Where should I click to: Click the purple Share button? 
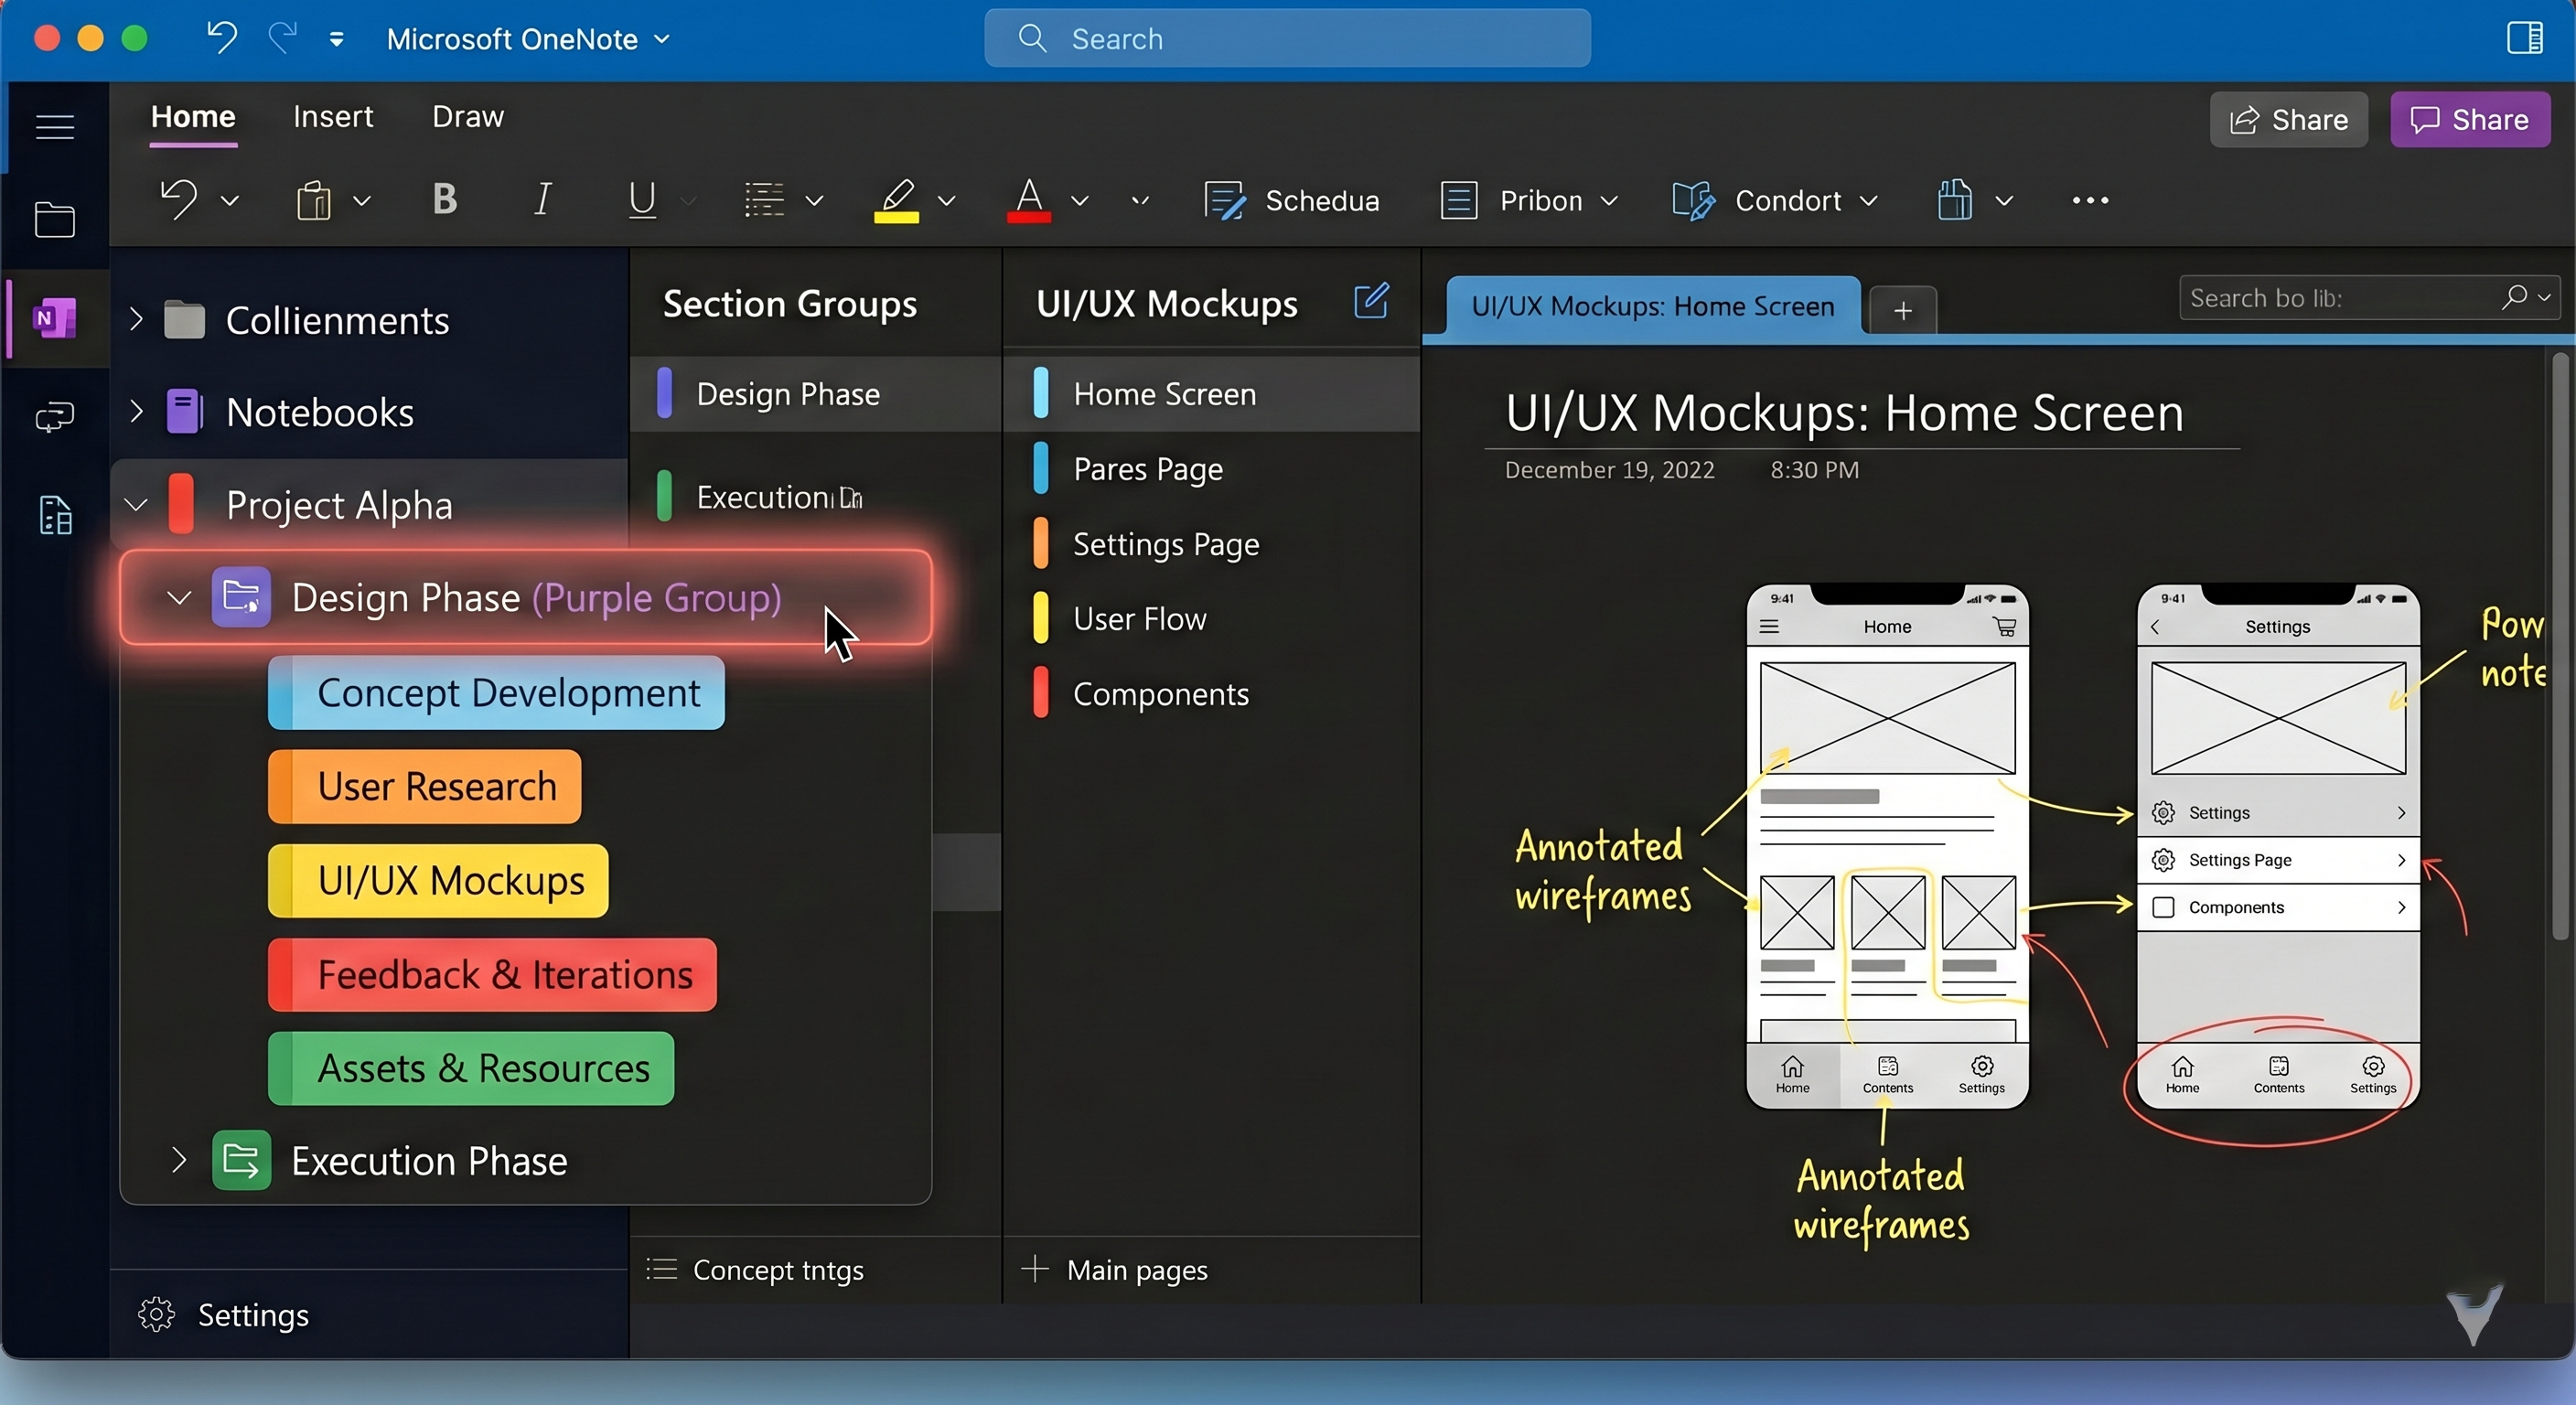click(x=2470, y=120)
